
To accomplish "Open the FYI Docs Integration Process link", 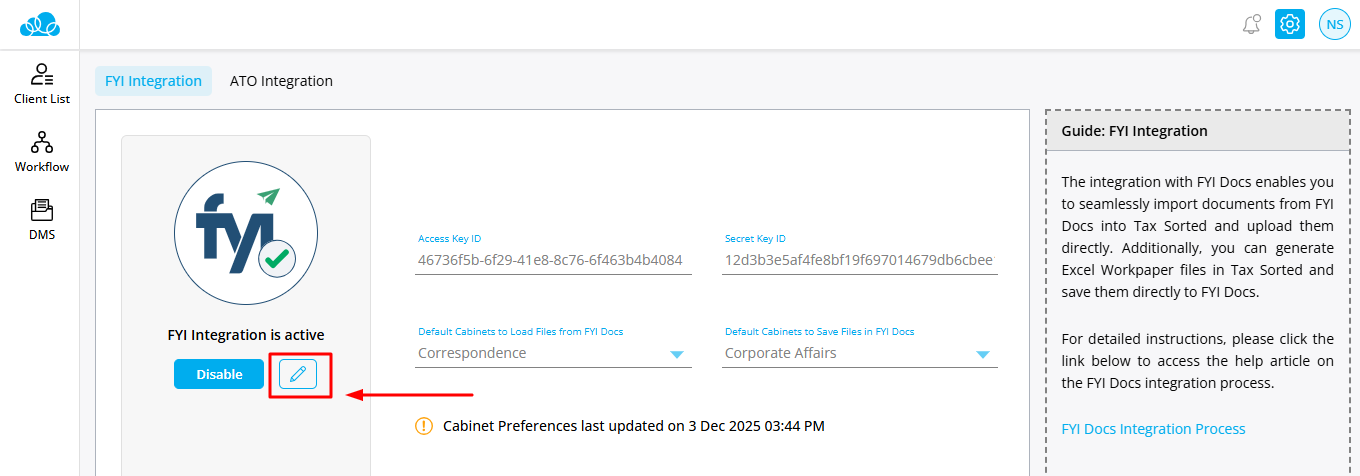I will [1153, 429].
